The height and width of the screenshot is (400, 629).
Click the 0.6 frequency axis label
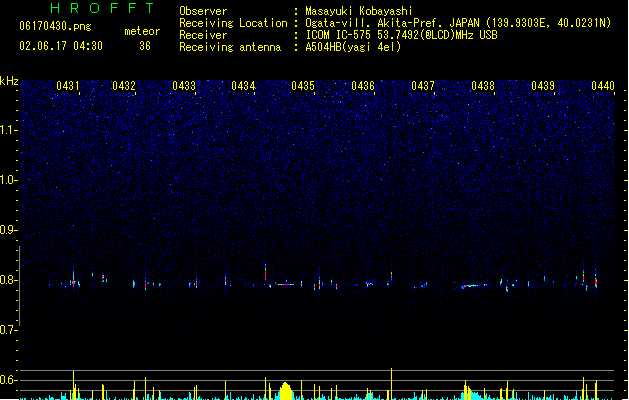click(8, 380)
